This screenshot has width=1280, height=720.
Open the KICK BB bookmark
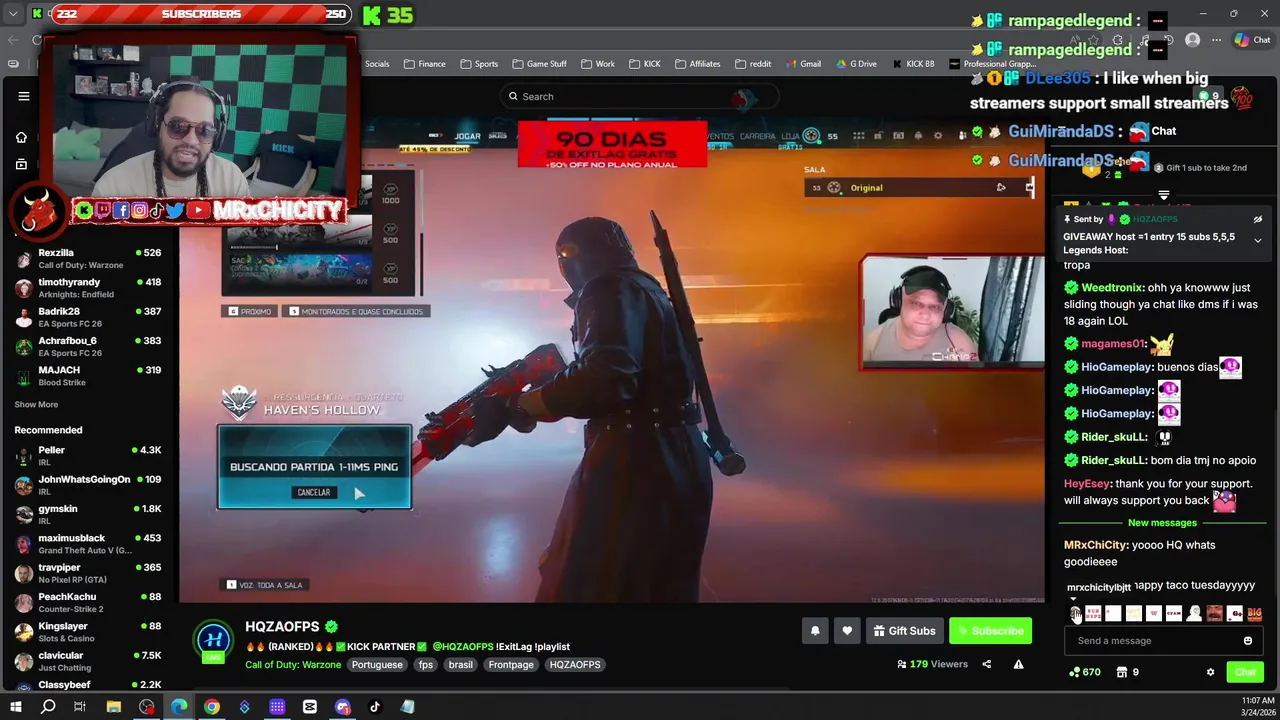click(913, 64)
